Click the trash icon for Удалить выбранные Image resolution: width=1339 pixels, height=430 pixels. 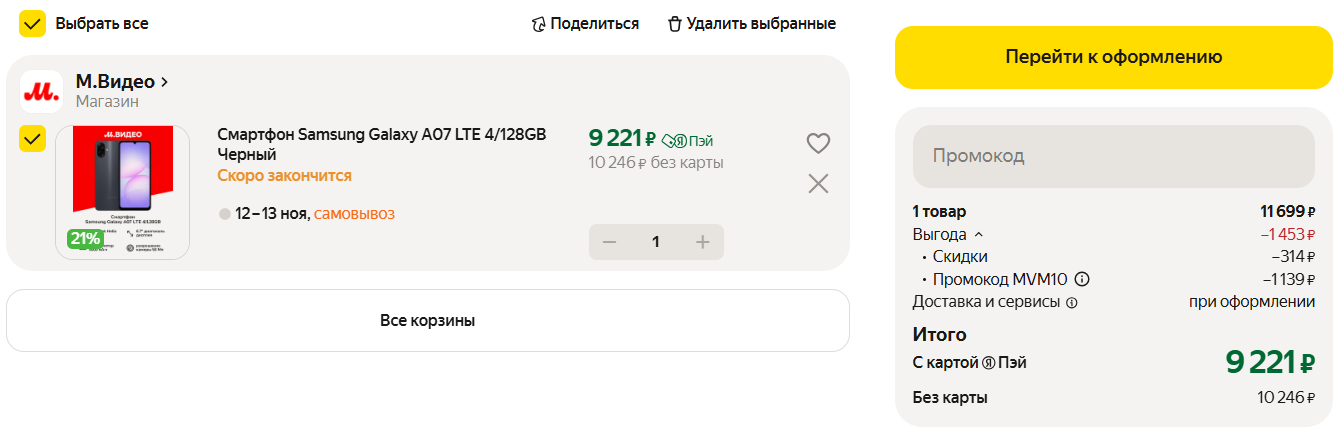tap(675, 24)
